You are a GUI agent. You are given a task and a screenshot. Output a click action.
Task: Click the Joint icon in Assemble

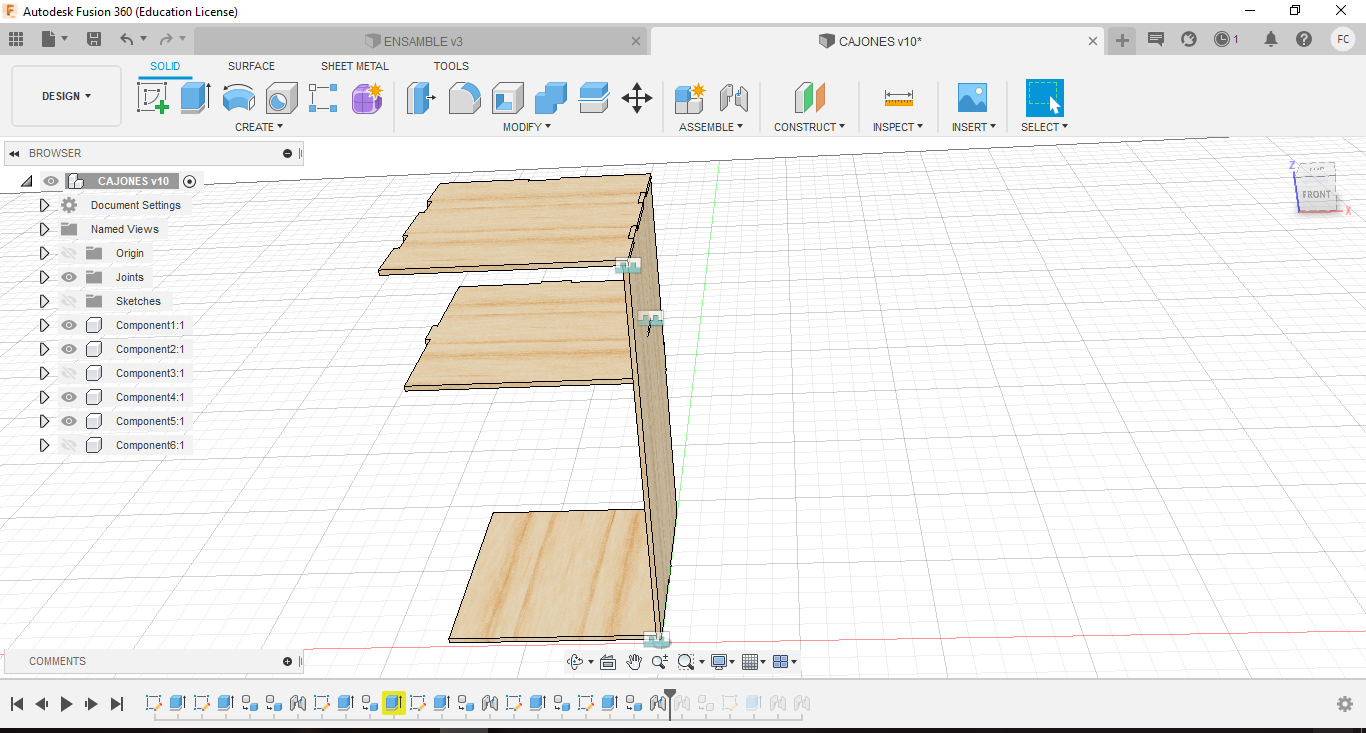pyautogui.click(x=734, y=98)
